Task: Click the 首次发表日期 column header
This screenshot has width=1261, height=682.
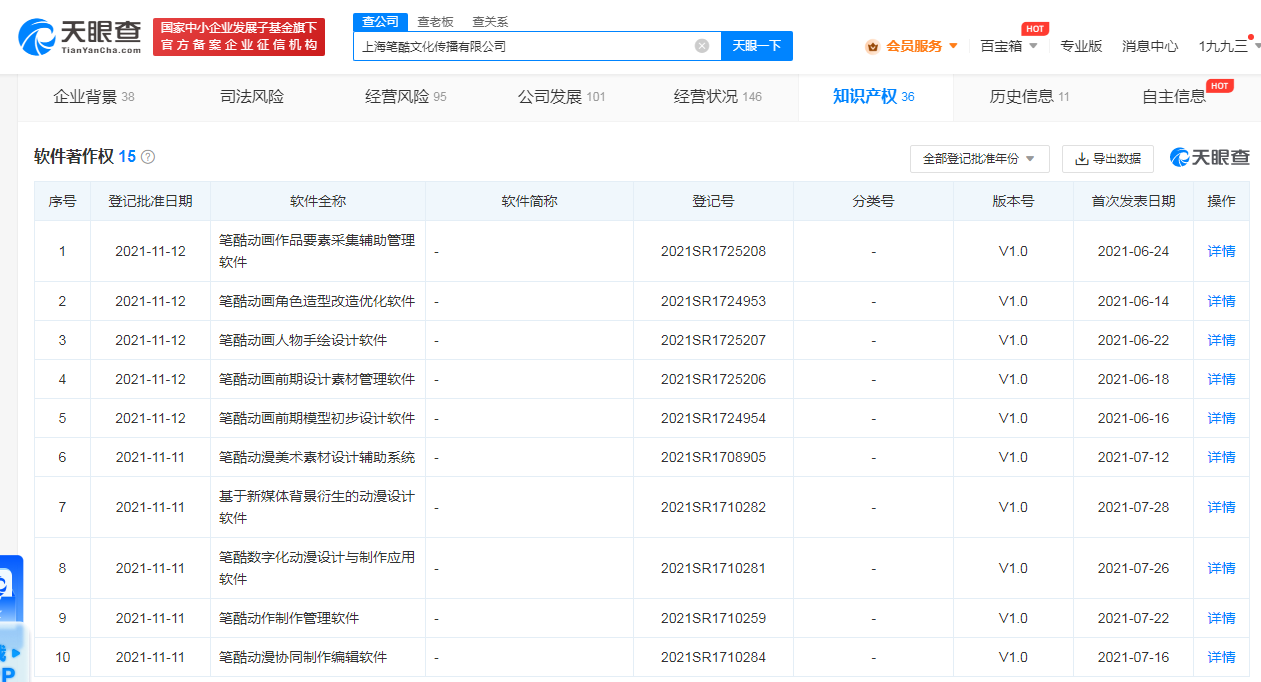Action: pos(1133,201)
